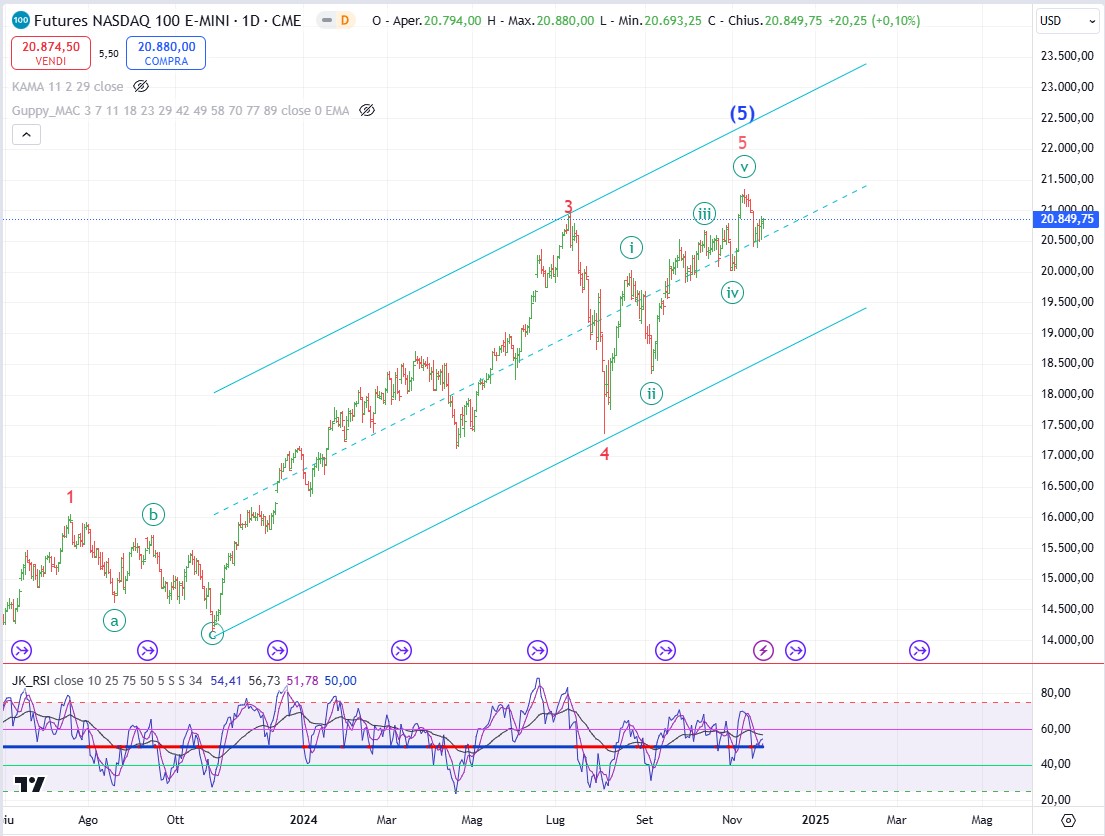Select the circled i wave label

[x=631, y=247]
